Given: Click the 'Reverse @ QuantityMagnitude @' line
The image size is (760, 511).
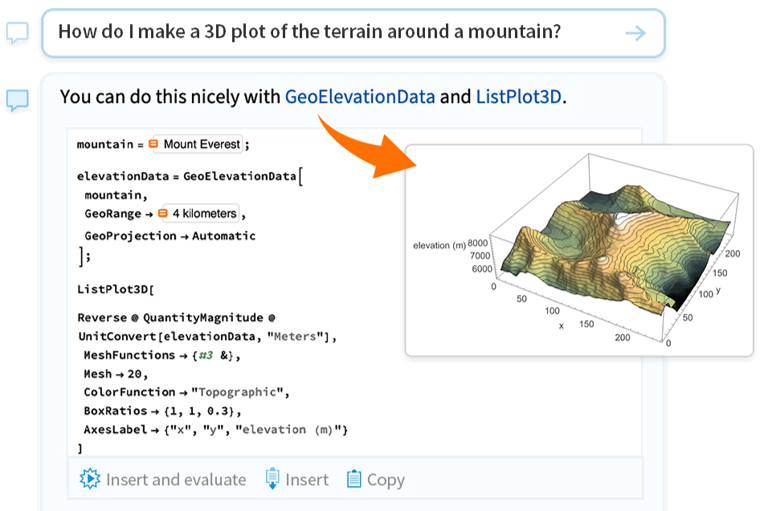Looking at the screenshot, I should (x=176, y=318).
